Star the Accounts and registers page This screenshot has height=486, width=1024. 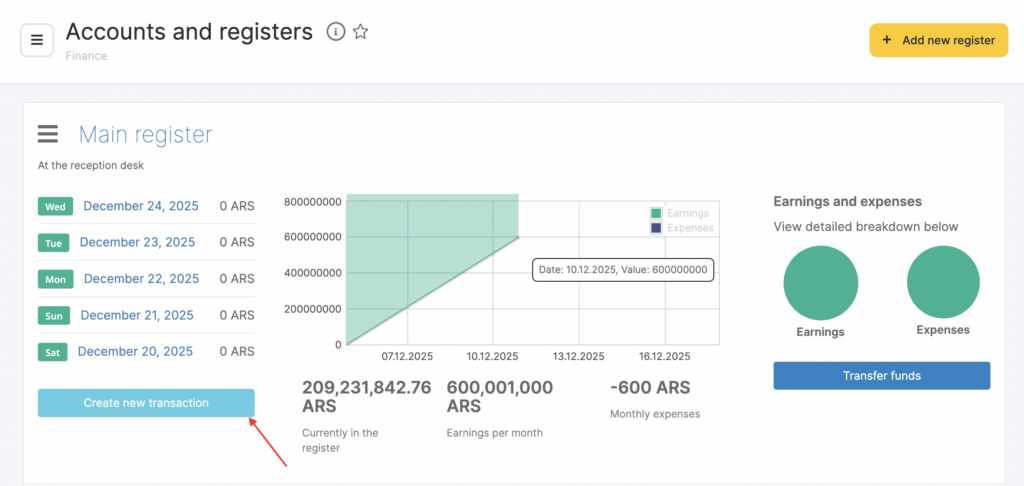tap(361, 32)
